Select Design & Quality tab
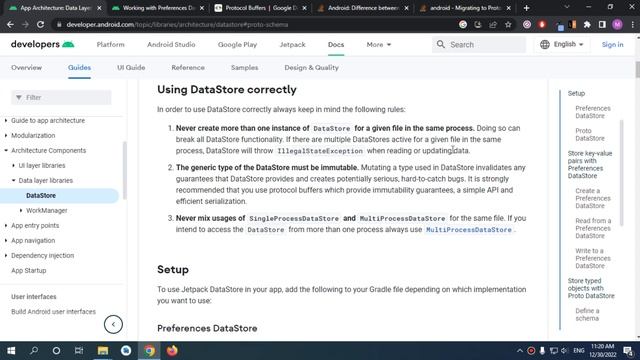Viewport: 640px width, 360px height. (x=311, y=68)
